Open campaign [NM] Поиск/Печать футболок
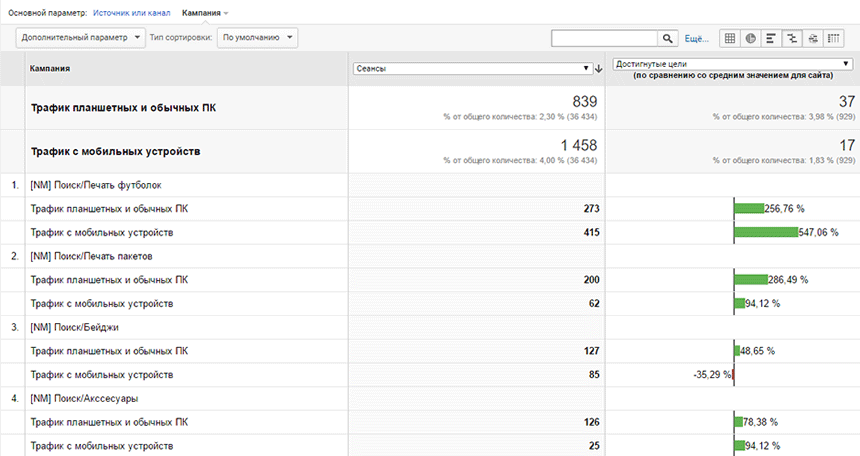 tap(96, 185)
